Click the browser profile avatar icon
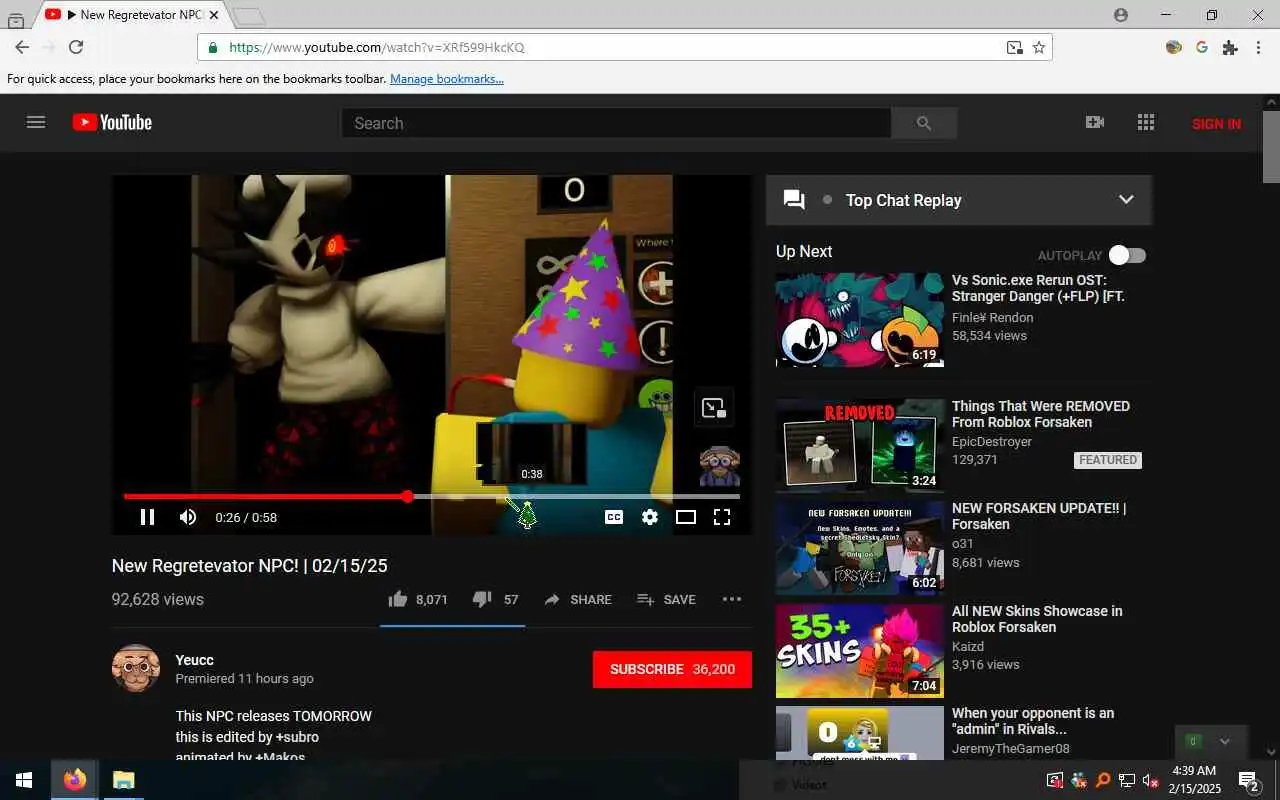 click(1120, 15)
